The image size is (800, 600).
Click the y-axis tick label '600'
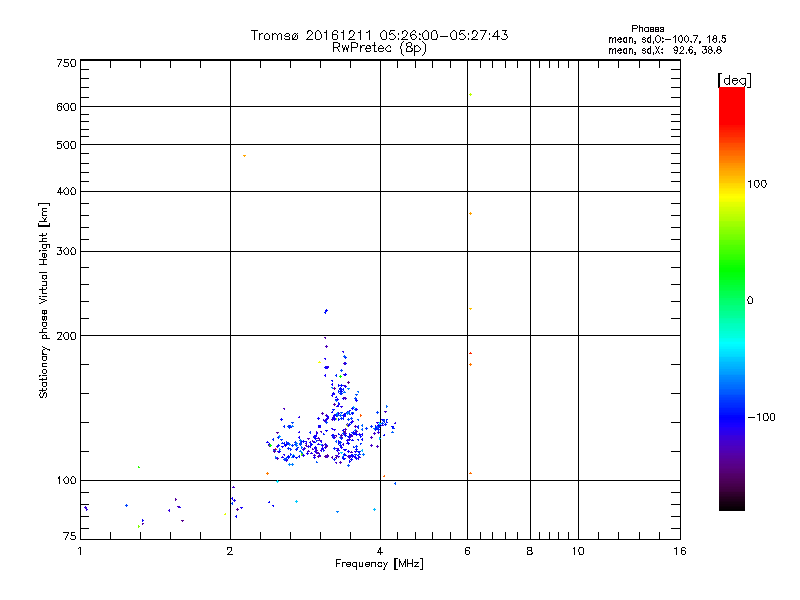[66, 107]
